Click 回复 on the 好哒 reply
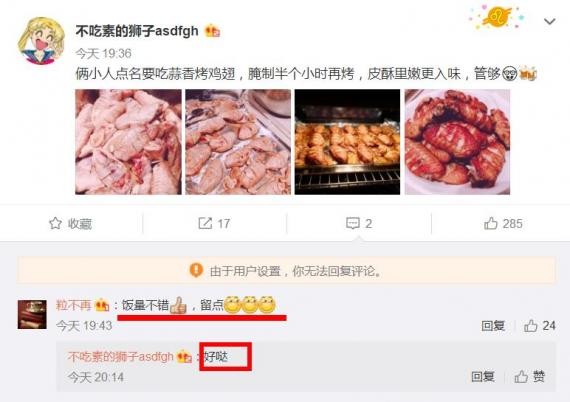 pyautogui.click(x=483, y=377)
